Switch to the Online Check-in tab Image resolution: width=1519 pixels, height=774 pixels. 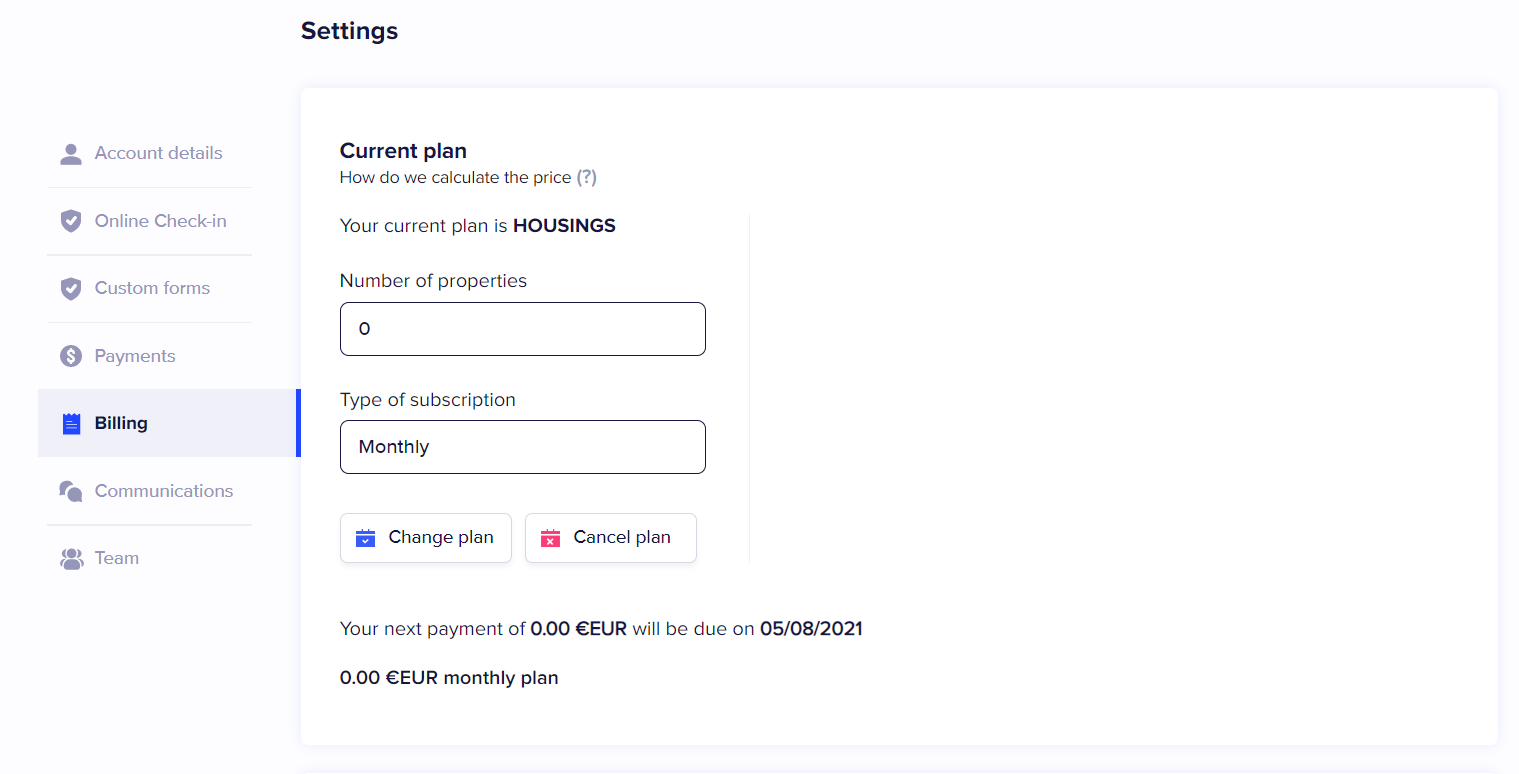click(160, 221)
